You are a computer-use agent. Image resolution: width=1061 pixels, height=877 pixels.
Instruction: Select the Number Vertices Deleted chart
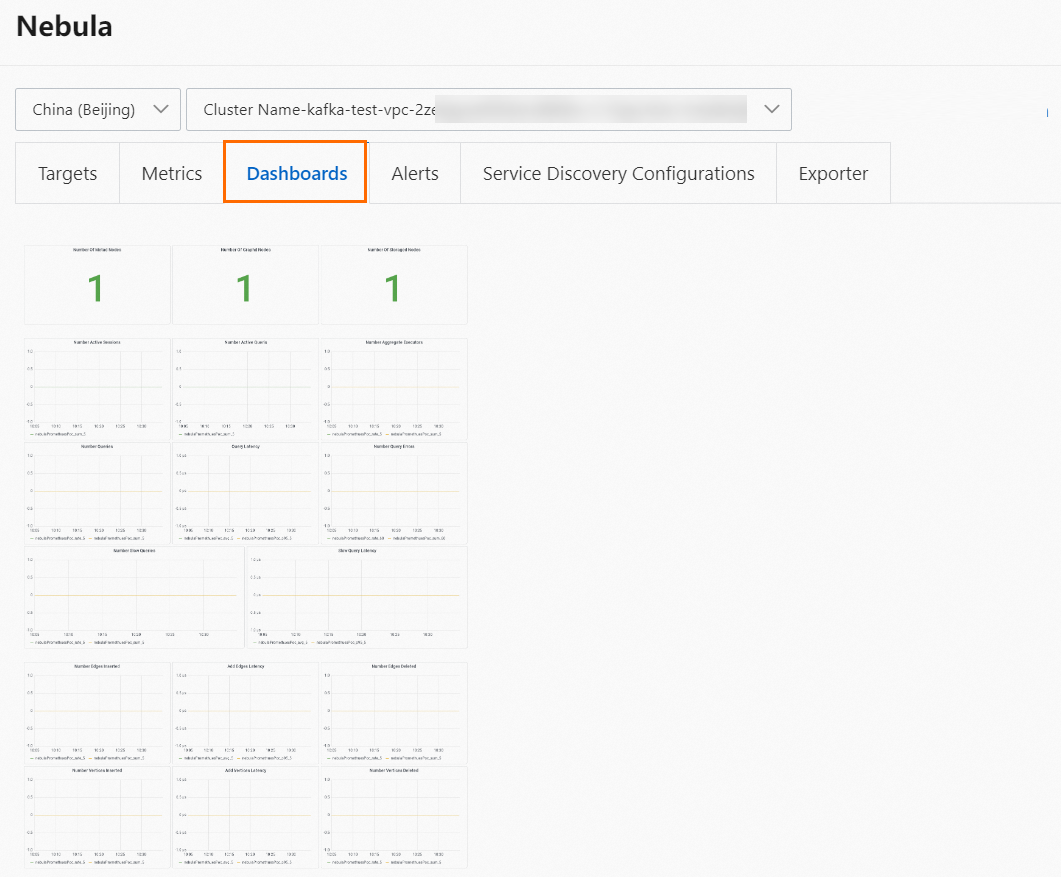[394, 817]
